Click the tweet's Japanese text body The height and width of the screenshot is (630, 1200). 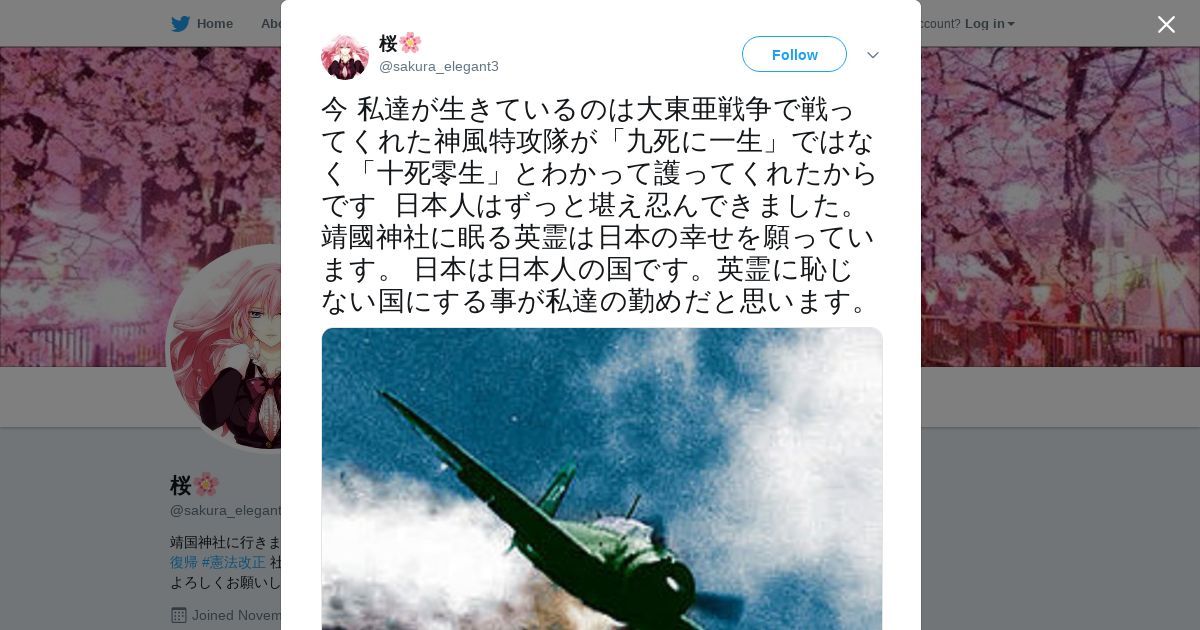point(600,205)
